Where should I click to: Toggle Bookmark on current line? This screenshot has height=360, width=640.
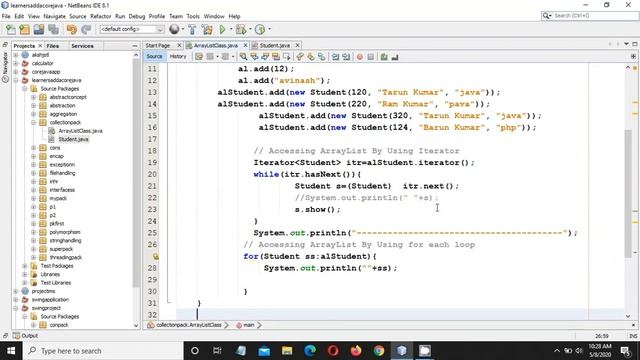tap(322, 57)
